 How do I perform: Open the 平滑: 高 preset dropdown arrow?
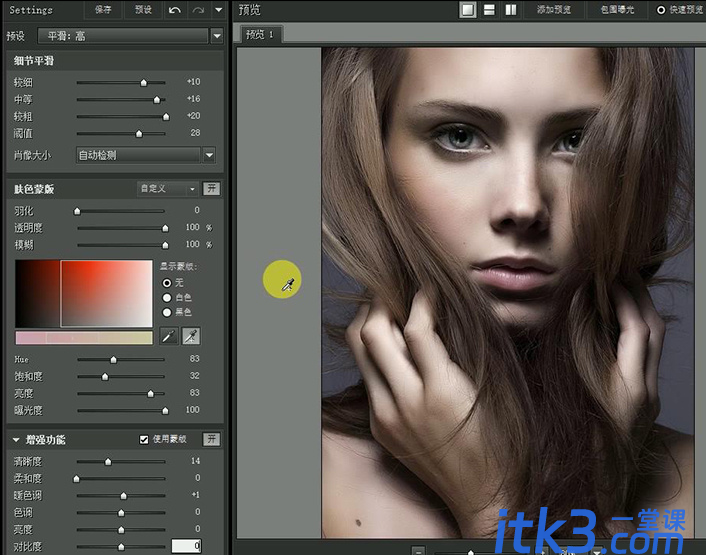click(x=217, y=36)
